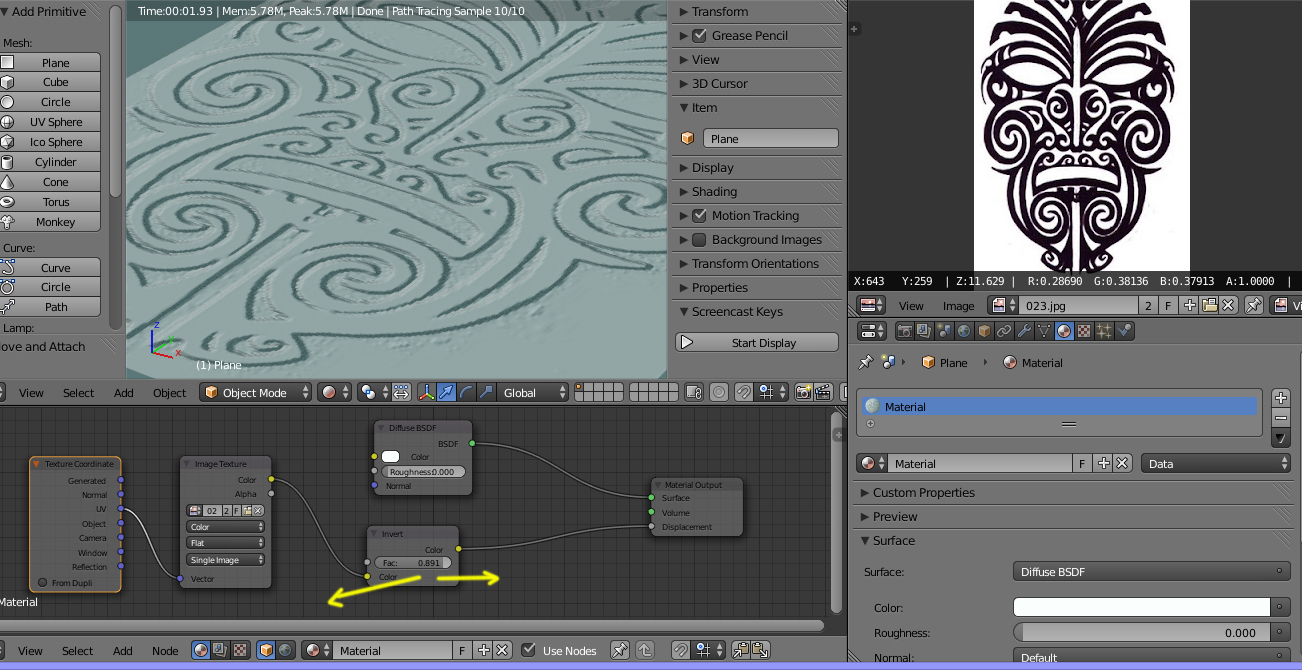Image resolution: width=1302 pixels, height=670 pixels.
Task: Click the Object Constraints chain icon
Action: tap(1005, 331)
